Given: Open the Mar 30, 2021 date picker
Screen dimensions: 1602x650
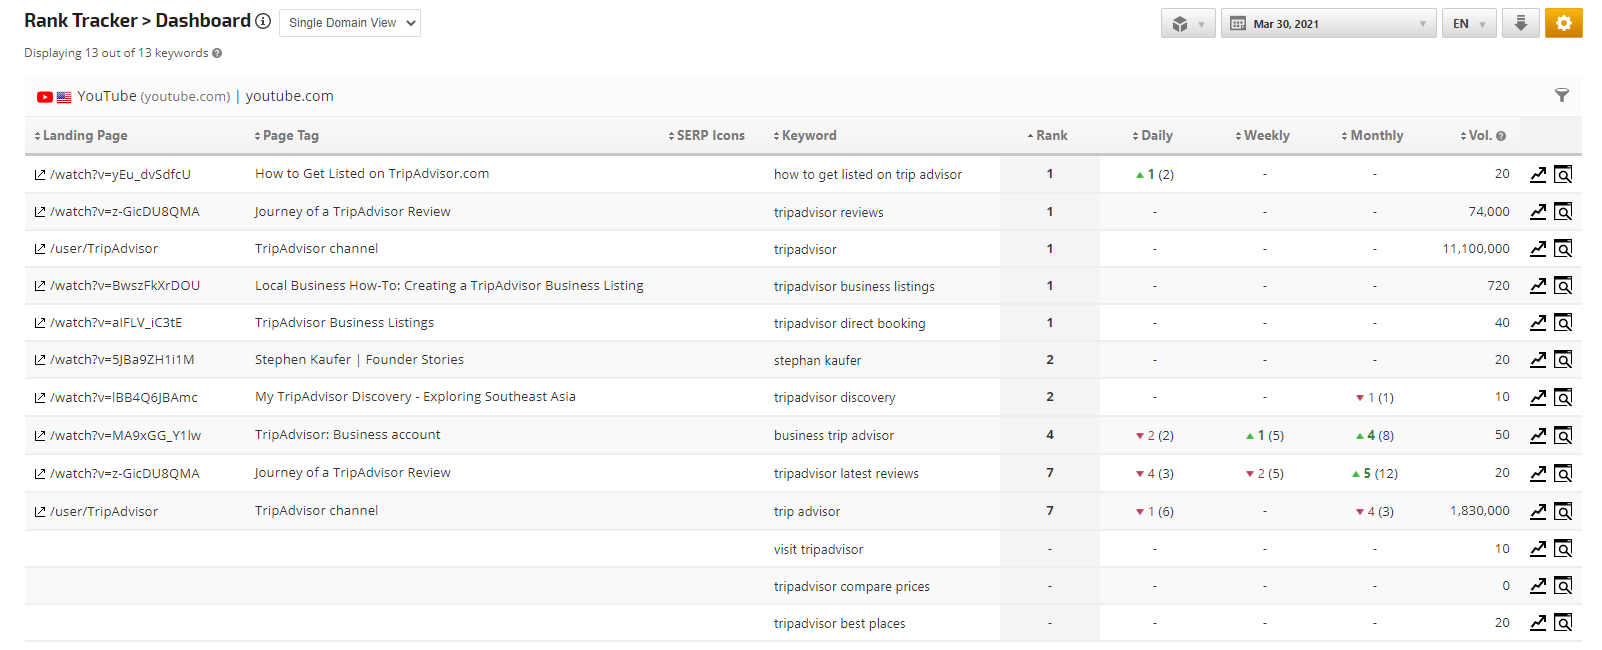Looking at the screenshot, I should (1328, 23).
